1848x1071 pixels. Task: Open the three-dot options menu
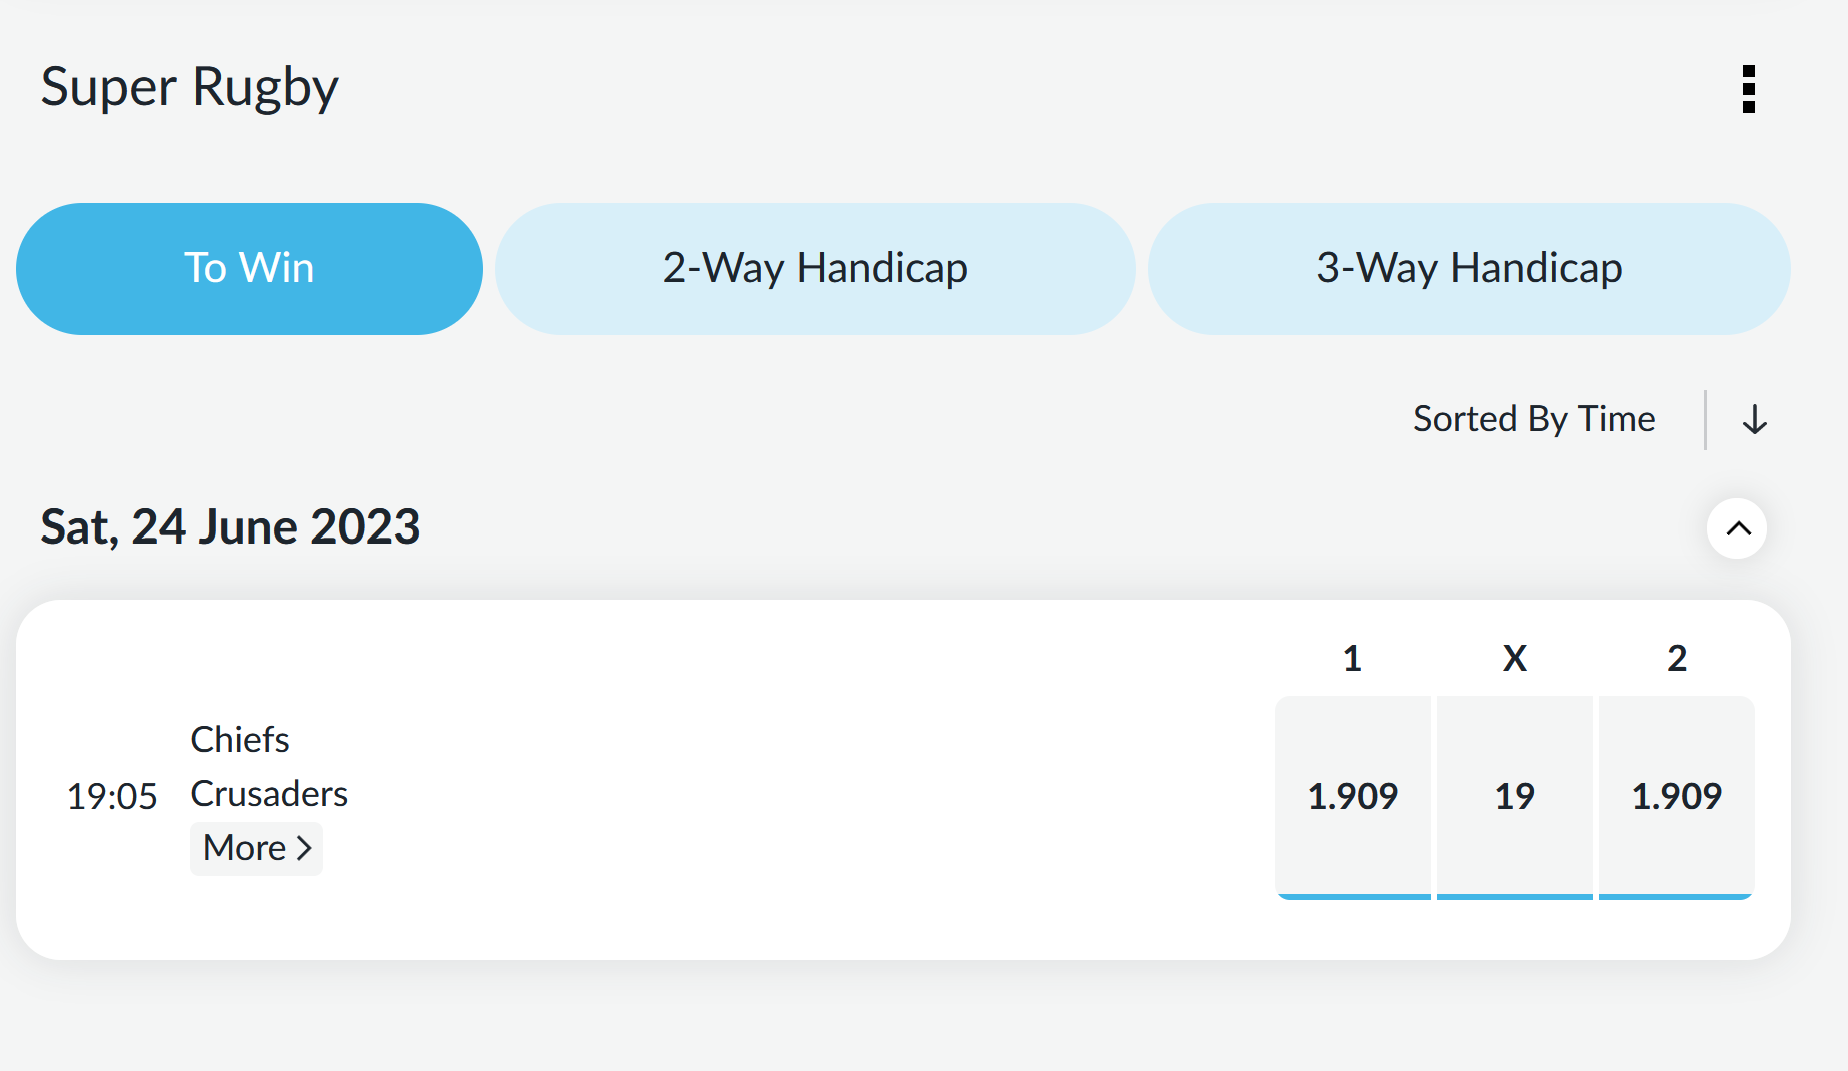[1748, 89]
